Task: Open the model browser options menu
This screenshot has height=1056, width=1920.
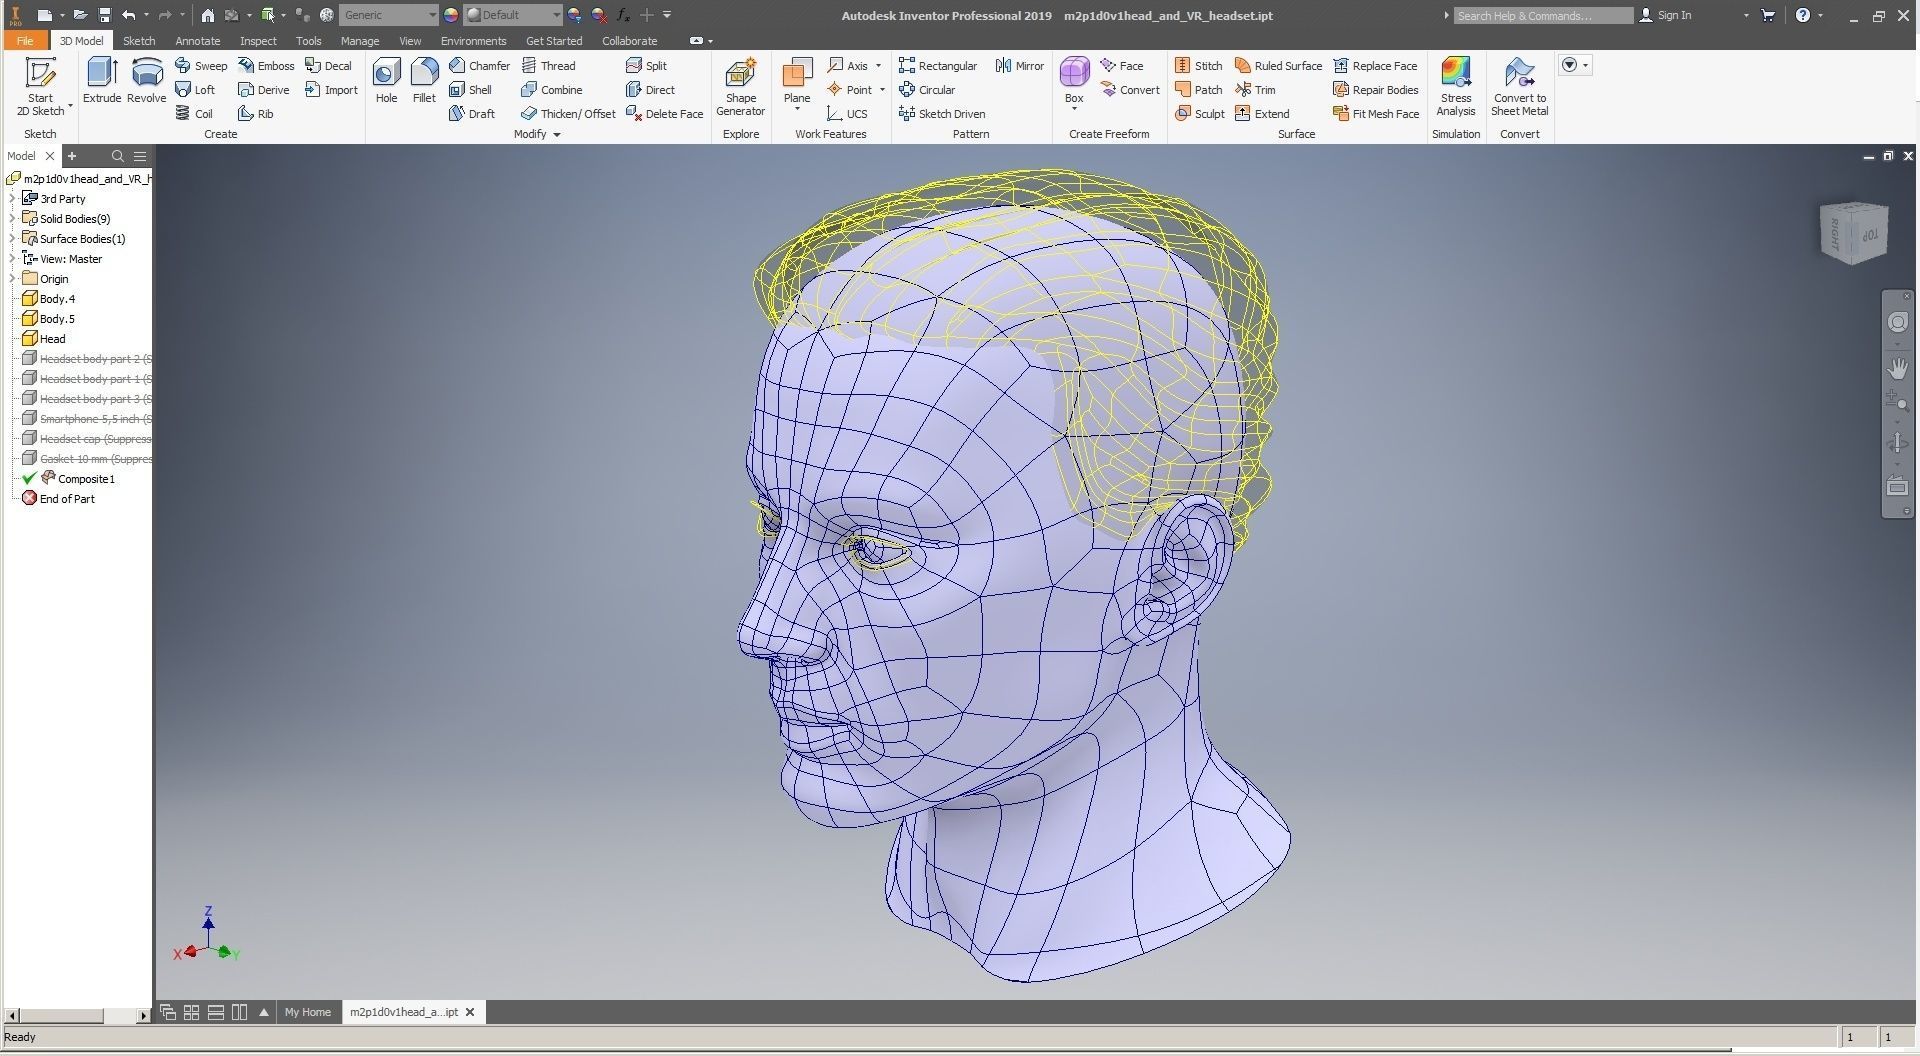Action: [x=140, y=156]
